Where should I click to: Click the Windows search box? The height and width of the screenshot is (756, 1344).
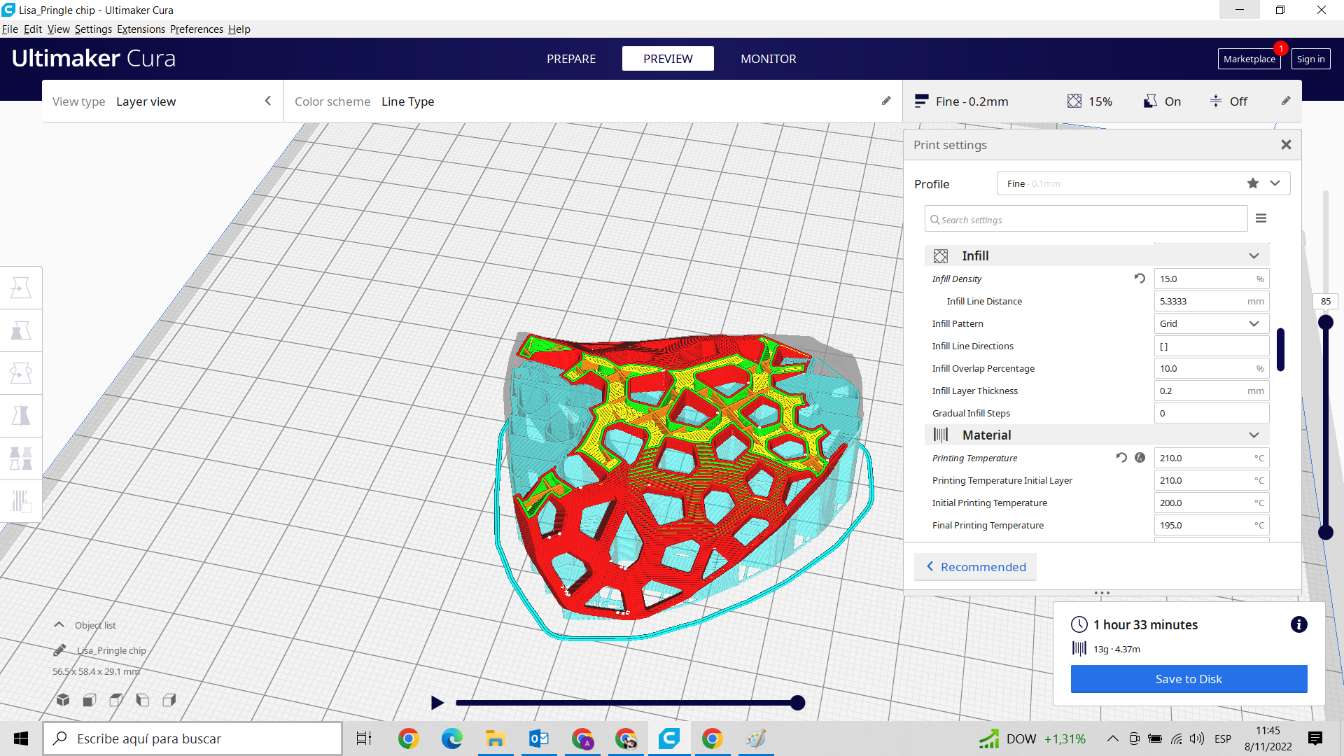tap(191, 739)
